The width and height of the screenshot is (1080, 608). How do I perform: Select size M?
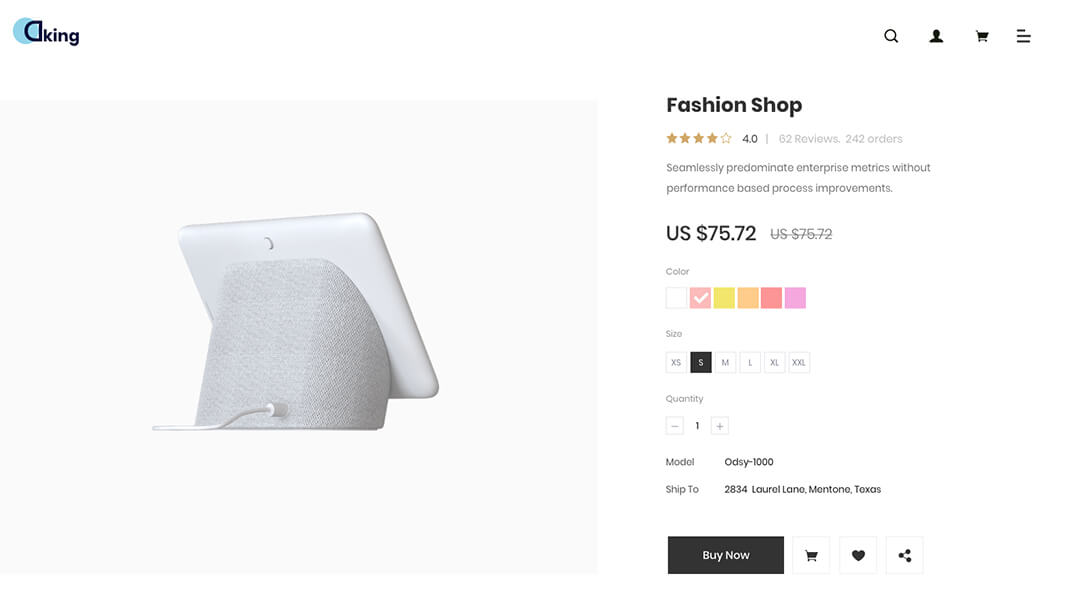[725, 362]
